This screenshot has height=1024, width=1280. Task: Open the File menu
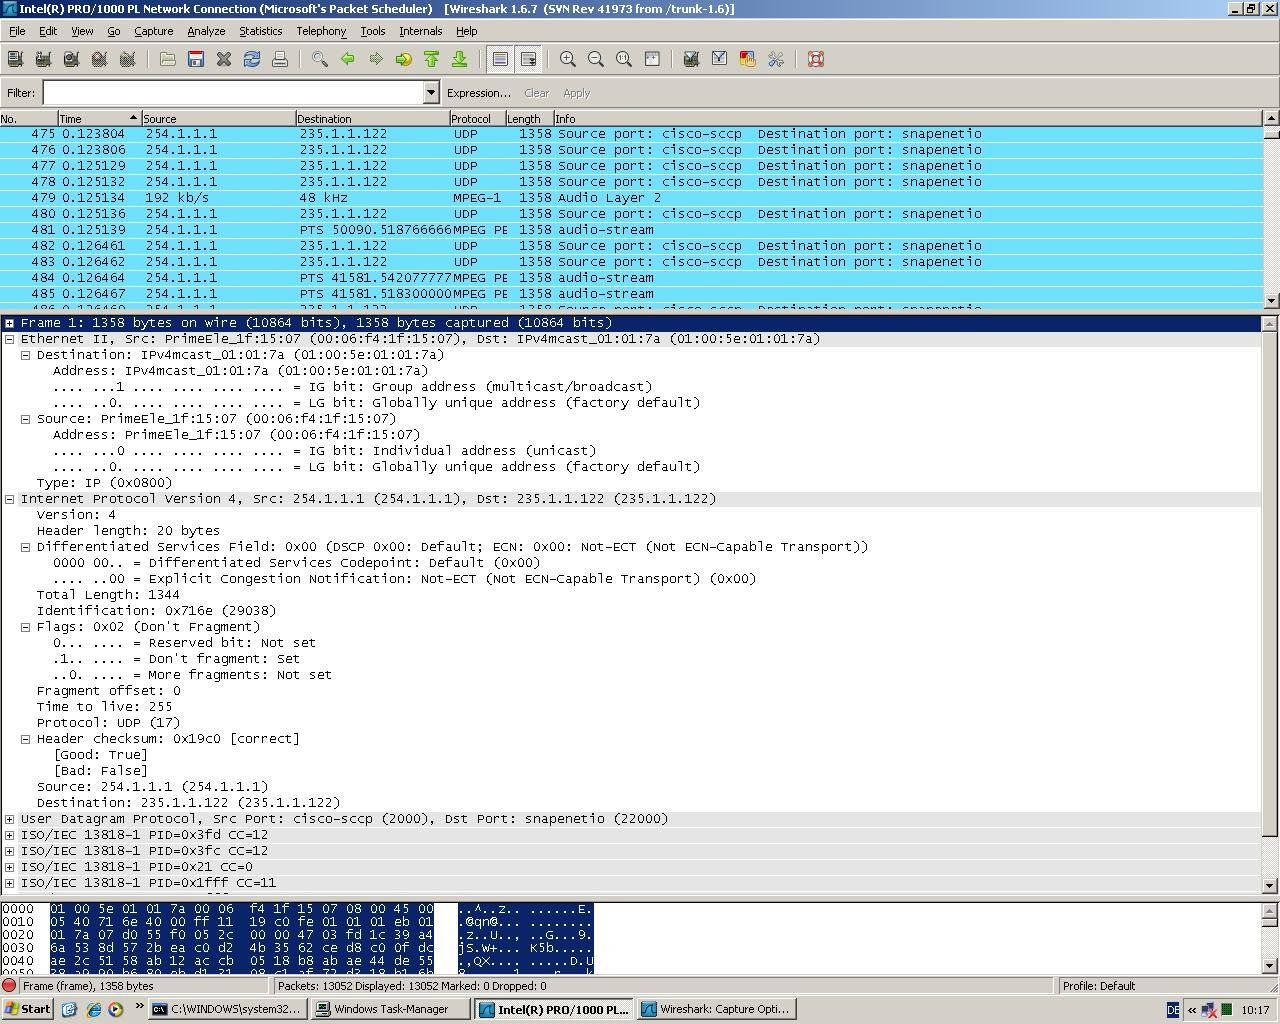[x=17, y=31]
